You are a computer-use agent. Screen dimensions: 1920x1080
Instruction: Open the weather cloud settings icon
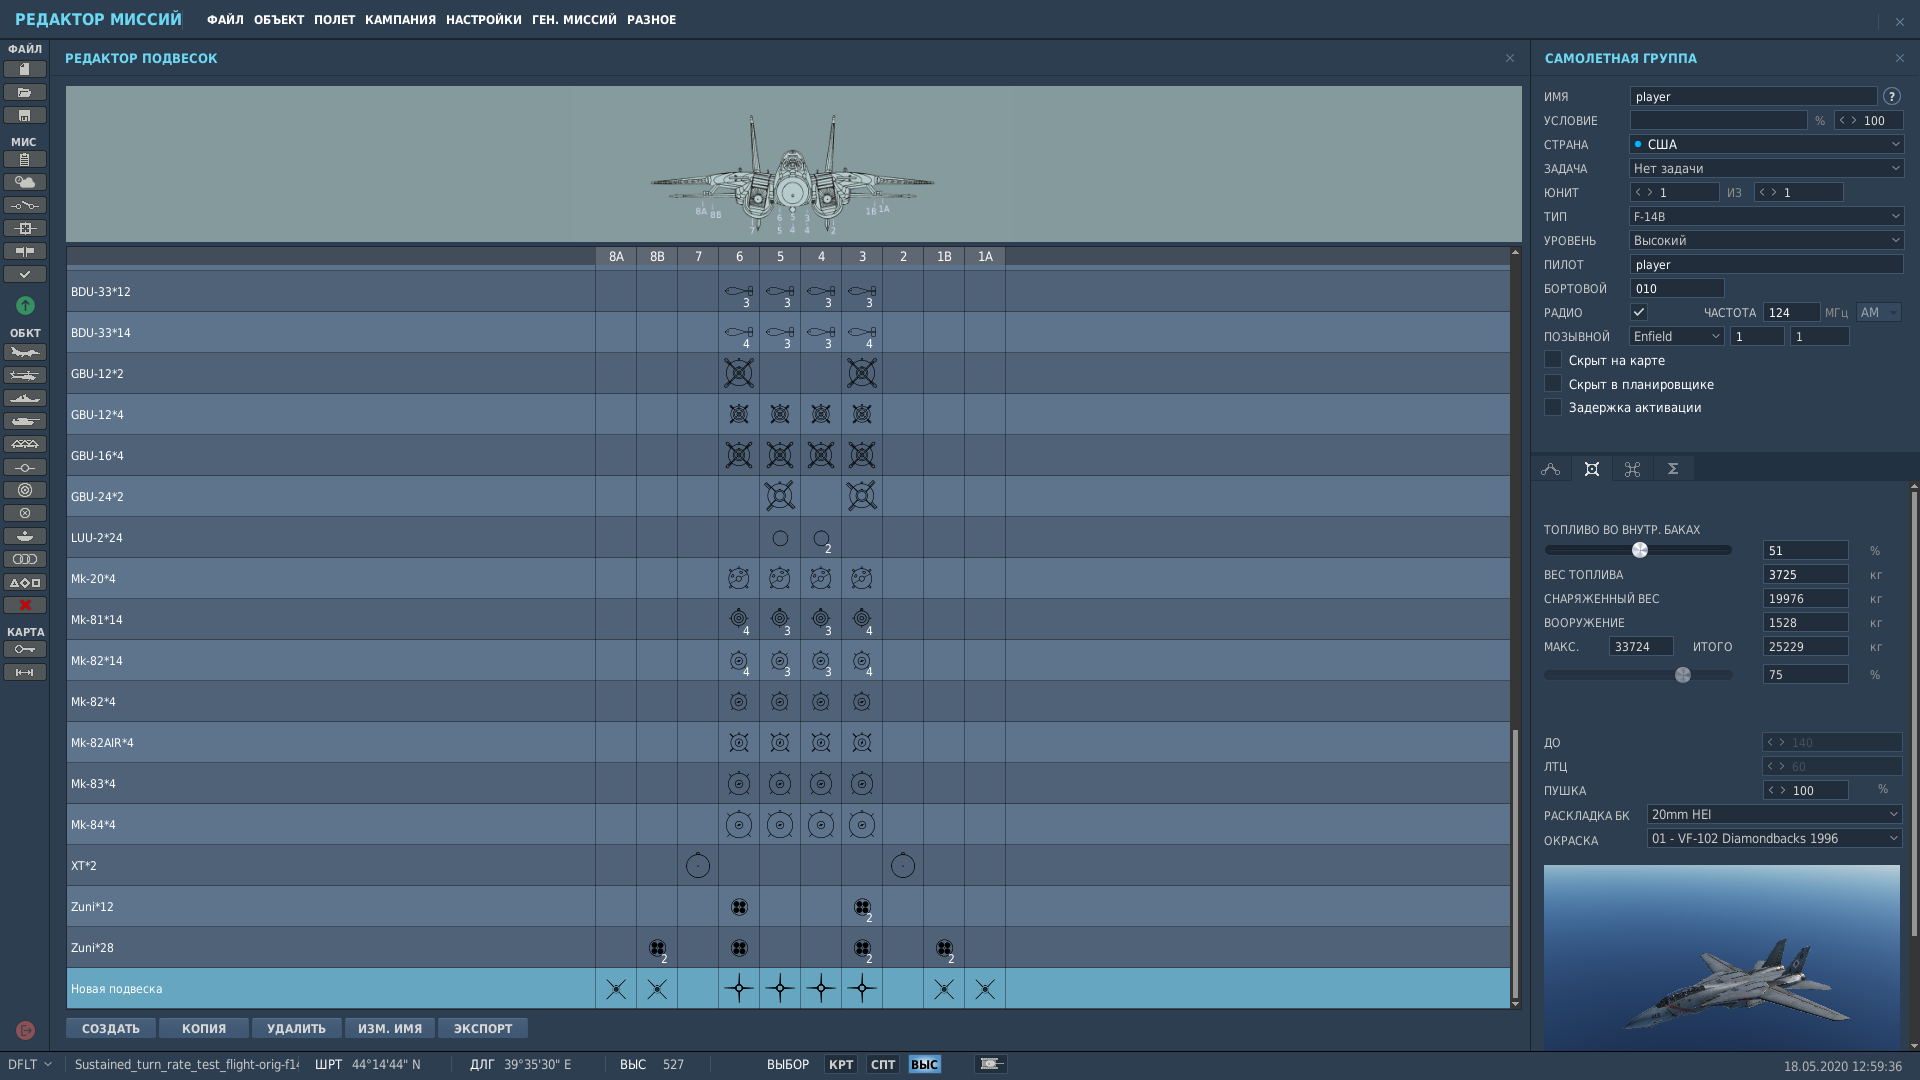click(25, 182)
